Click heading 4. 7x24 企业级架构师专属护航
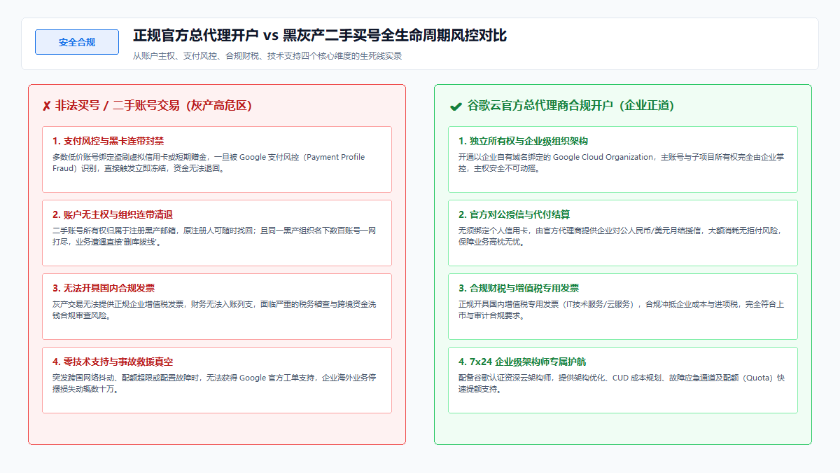The width and height of the screenshot is (840, 473). [522, 362]
